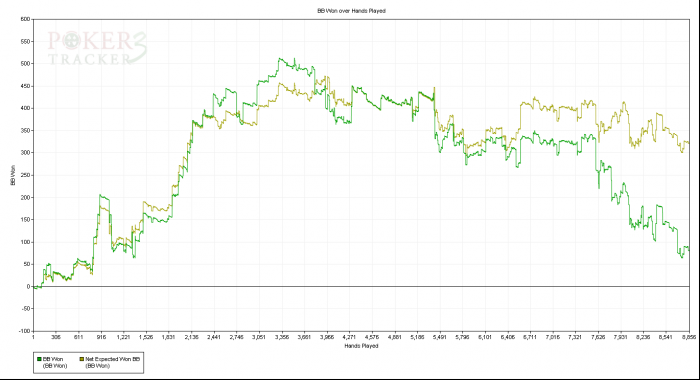700x380 pixels.
Task: Click the chart title 'BB Won over Hands Played'
Action: coord(351,11)
